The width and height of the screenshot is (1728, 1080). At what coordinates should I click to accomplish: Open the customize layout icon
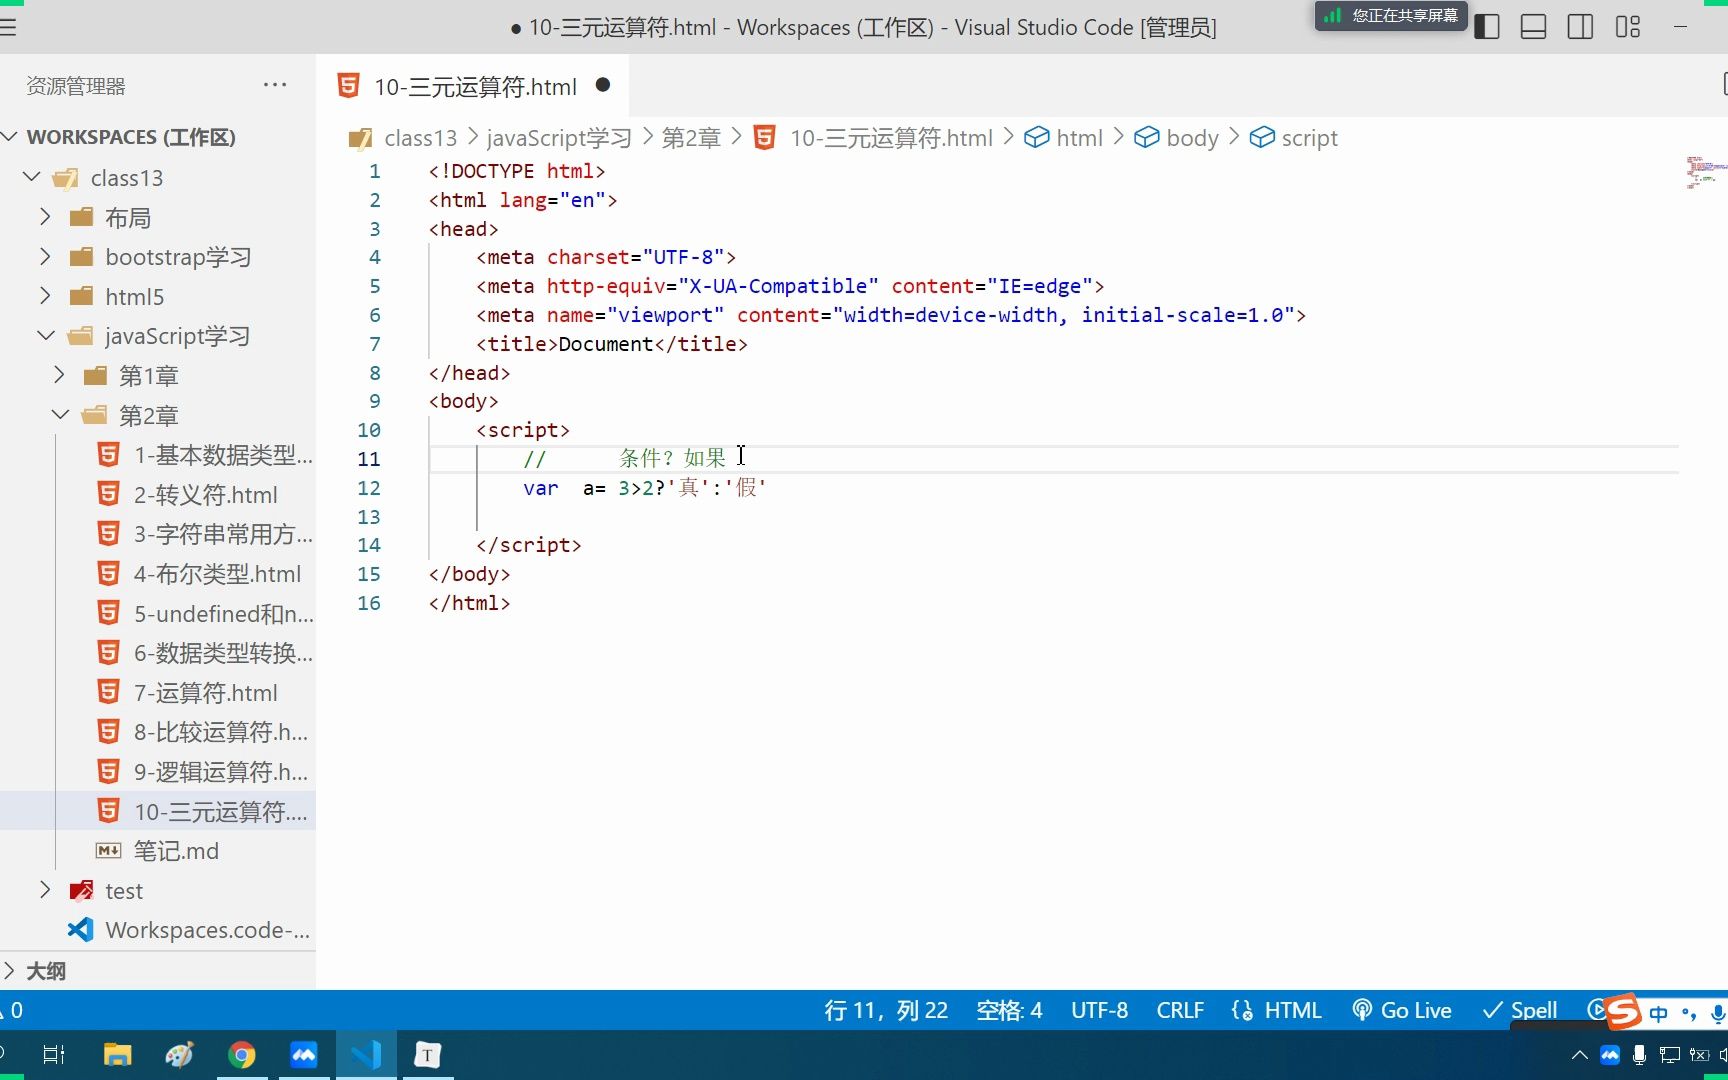click(x=1628, y=27)
